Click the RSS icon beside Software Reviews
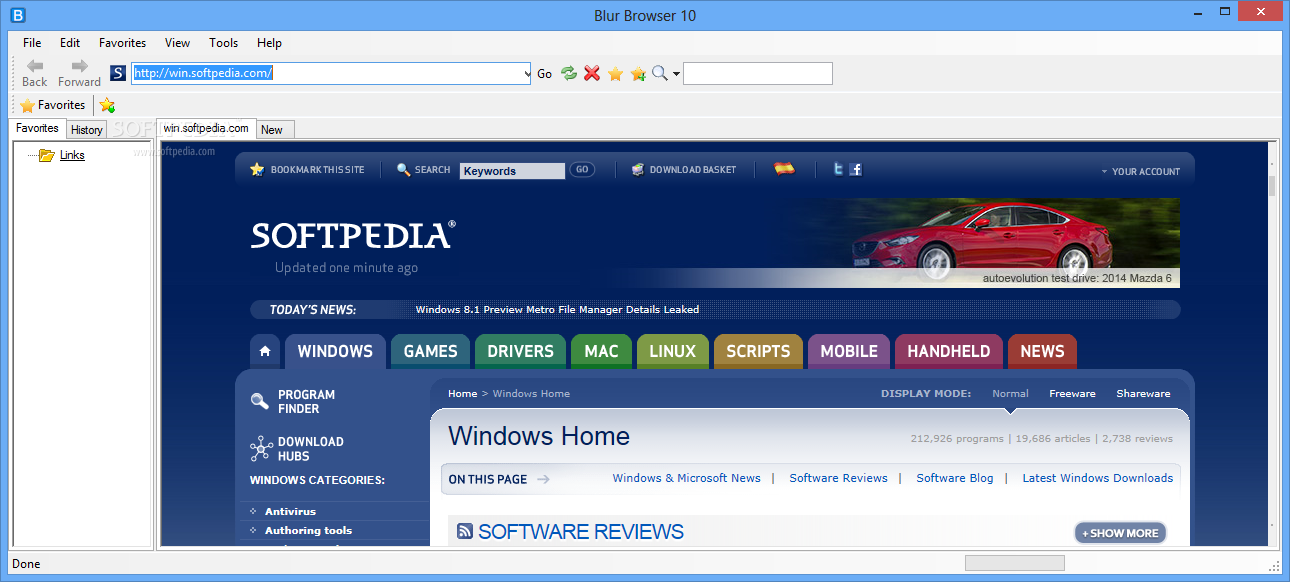The height and width of the screenshot is (582, 1290). 465,532
